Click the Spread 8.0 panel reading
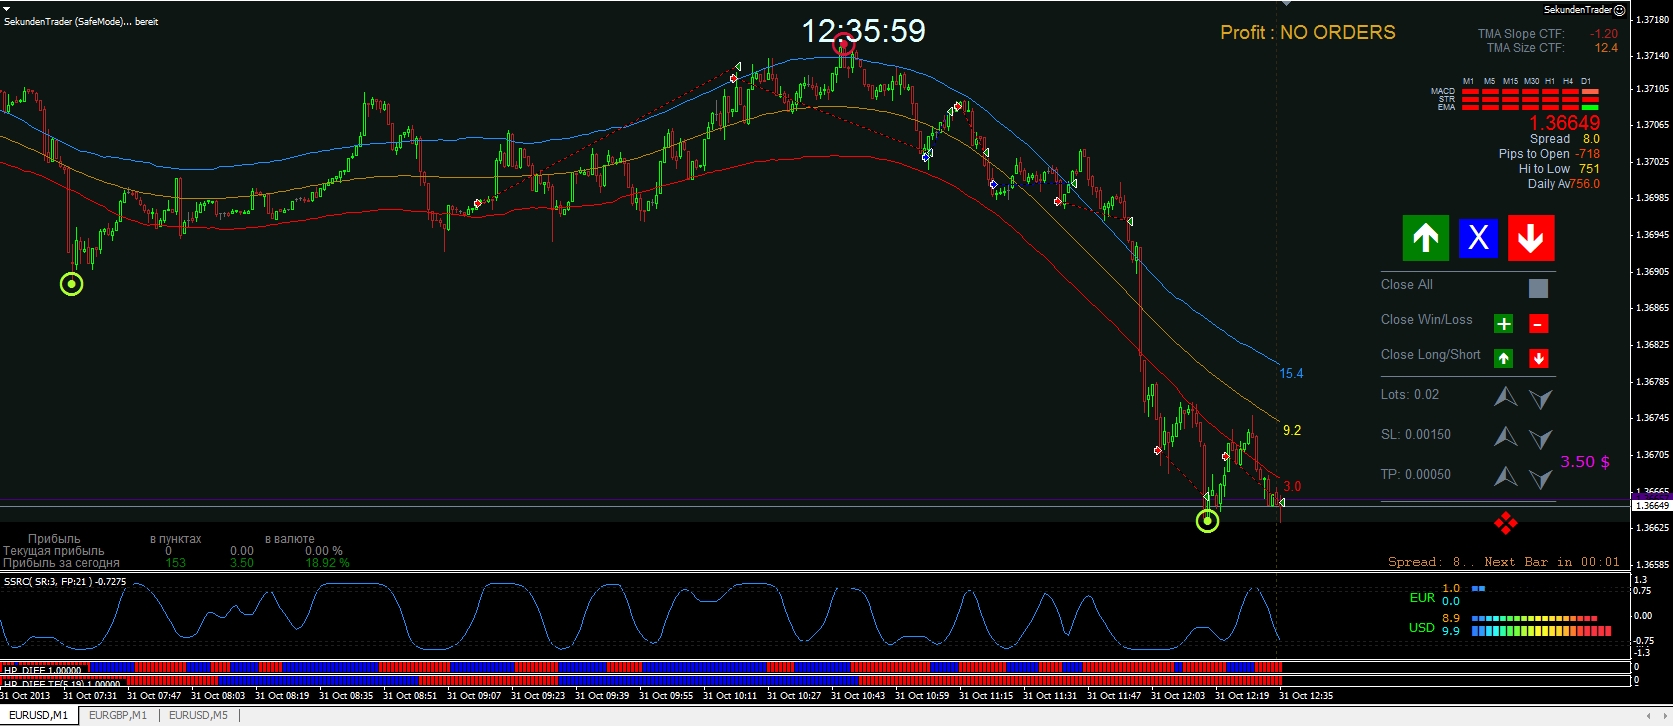Screen dimensions: 1673x727 coord(1565,139)
